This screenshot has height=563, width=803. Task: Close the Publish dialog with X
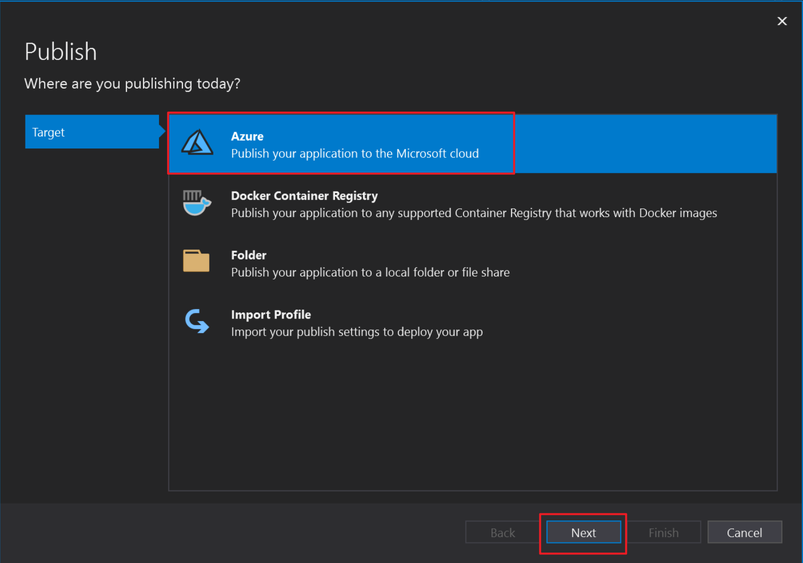tap(782, 21)
